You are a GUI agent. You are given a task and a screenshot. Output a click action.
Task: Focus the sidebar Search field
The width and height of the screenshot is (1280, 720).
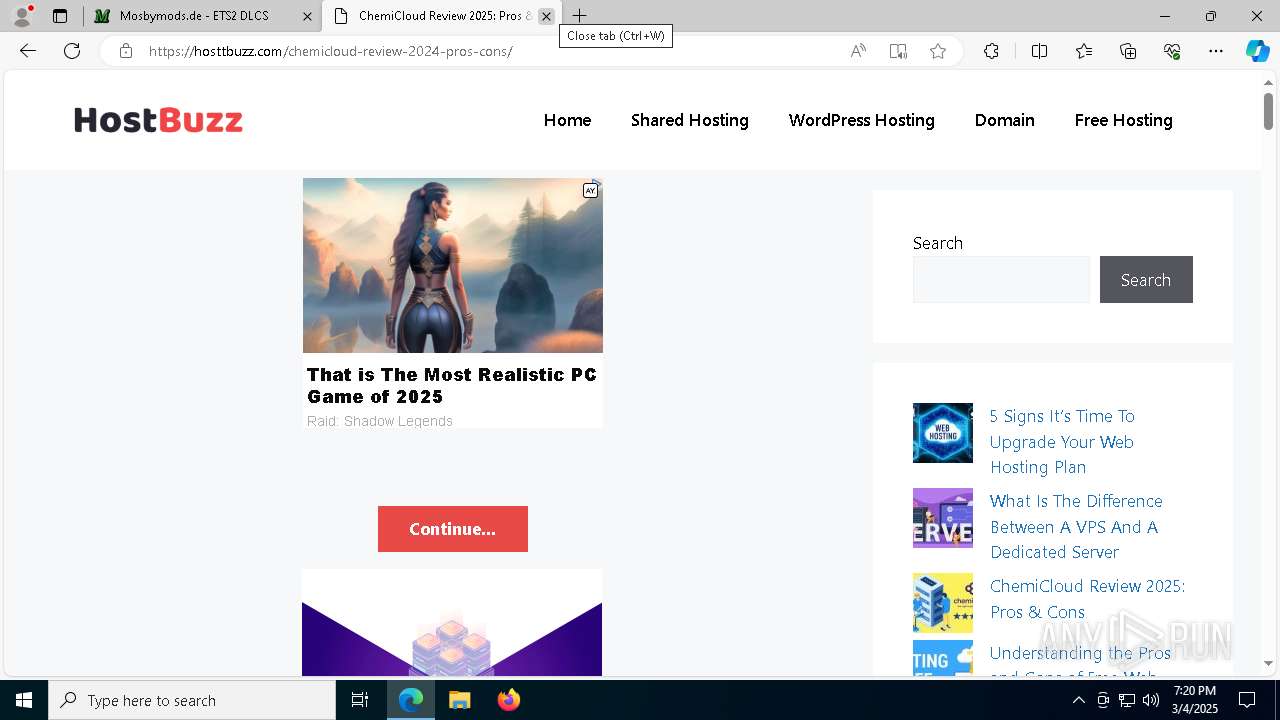pyautogui.click(x=1001, y=280)
